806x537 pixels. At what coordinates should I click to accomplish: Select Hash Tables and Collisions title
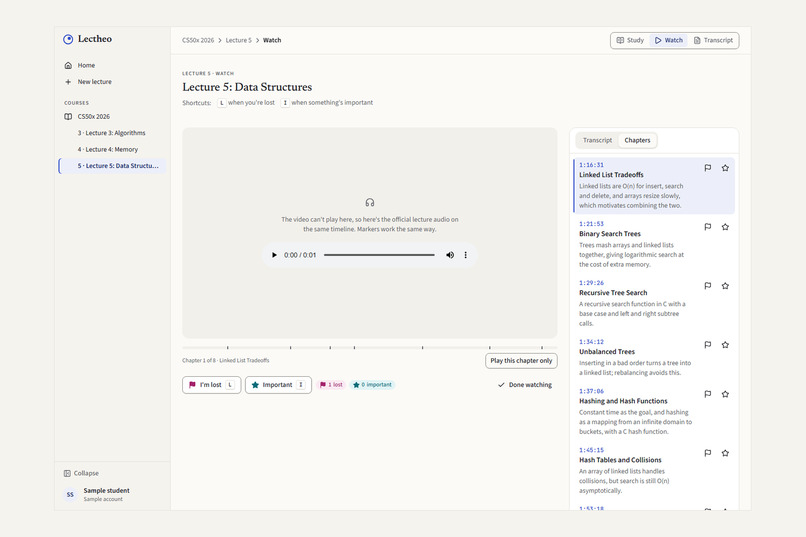pyautogui.click(x=620, y=460)
